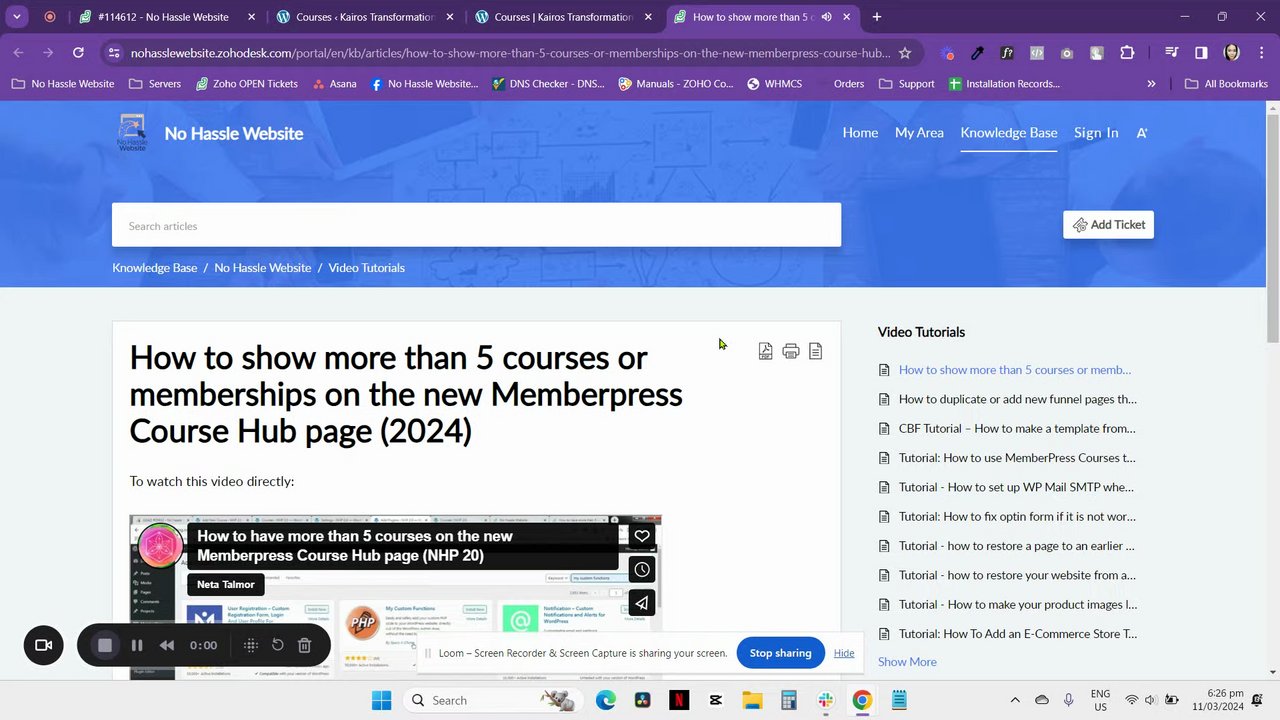Focus the Search articles field
The width and height of the screenshot is (1280, 720).
coord(476,225)
